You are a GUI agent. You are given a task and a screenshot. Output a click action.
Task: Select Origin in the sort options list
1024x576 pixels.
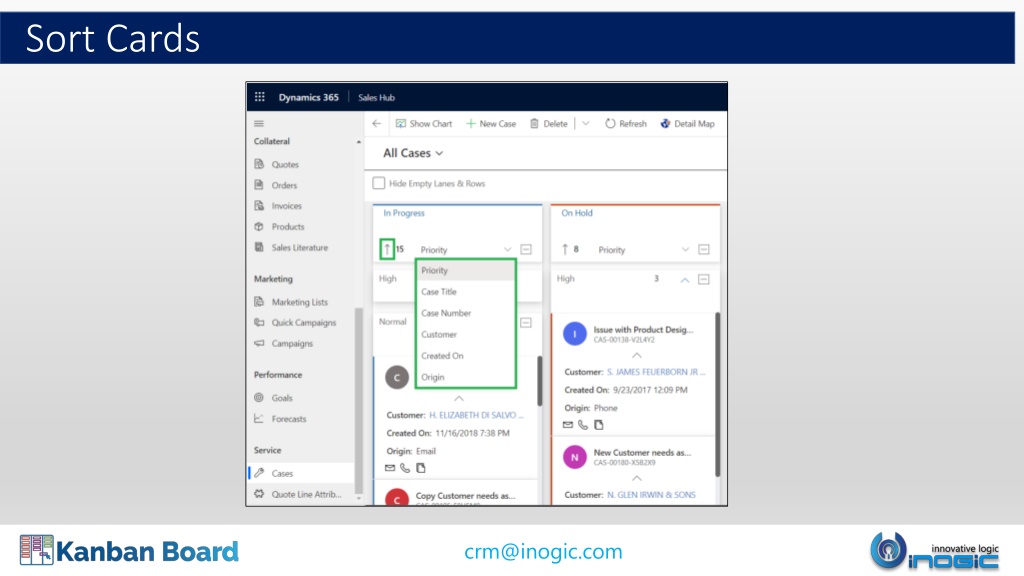coord(465,377)
